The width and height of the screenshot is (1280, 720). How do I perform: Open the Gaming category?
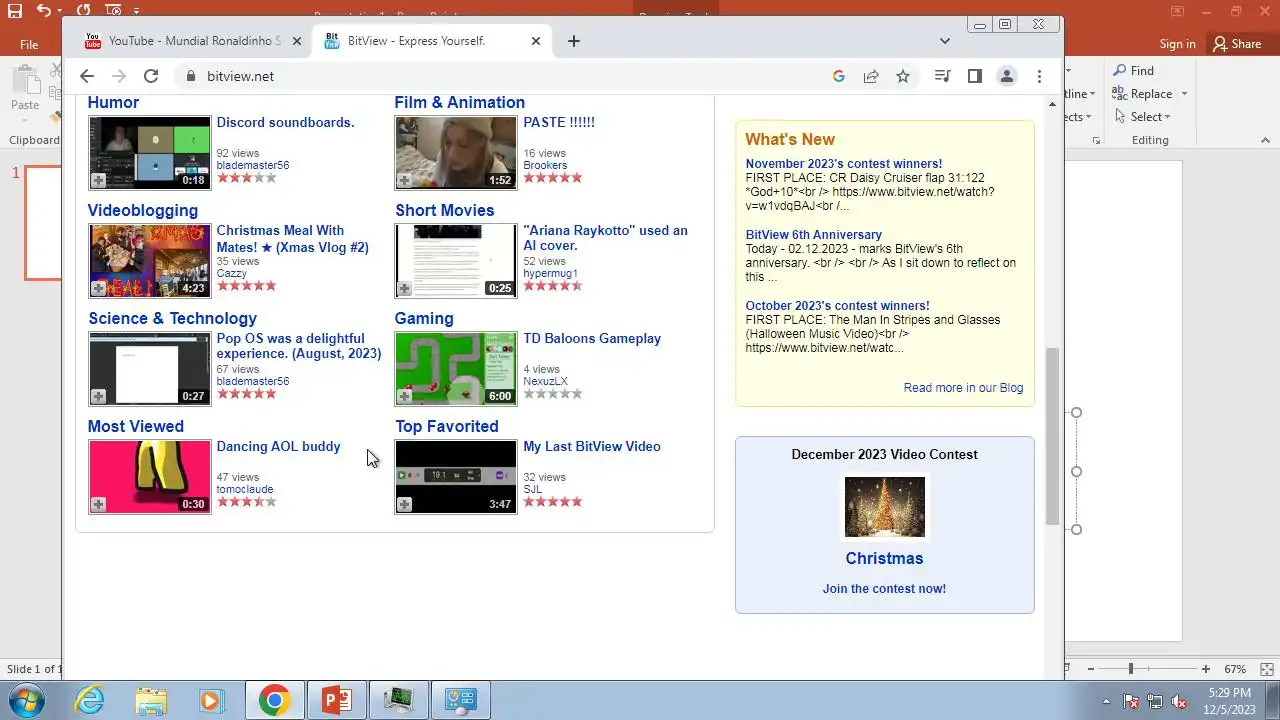click(x=424, y=318)
